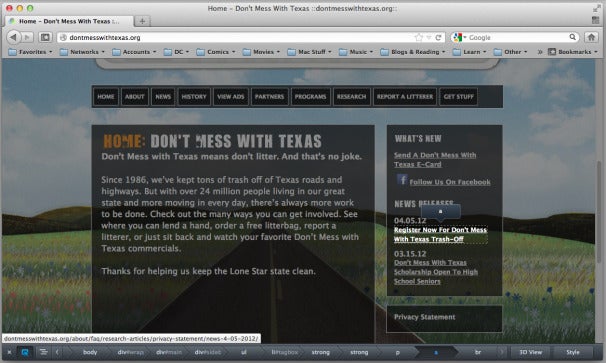
Task: Click the Facebook icon in What's New
Action: [x=402, y=180]
